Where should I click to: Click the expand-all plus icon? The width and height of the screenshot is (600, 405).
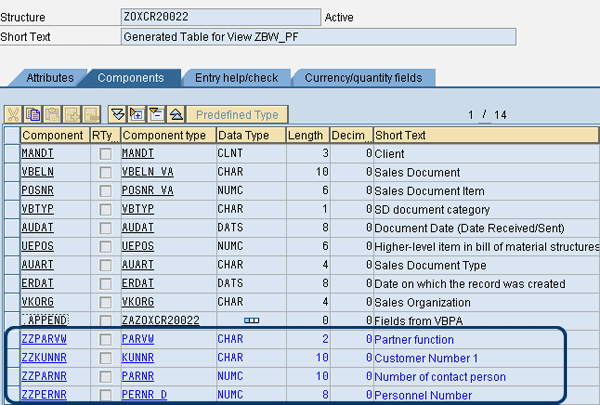pyautogui.click(x=137, y=114)
